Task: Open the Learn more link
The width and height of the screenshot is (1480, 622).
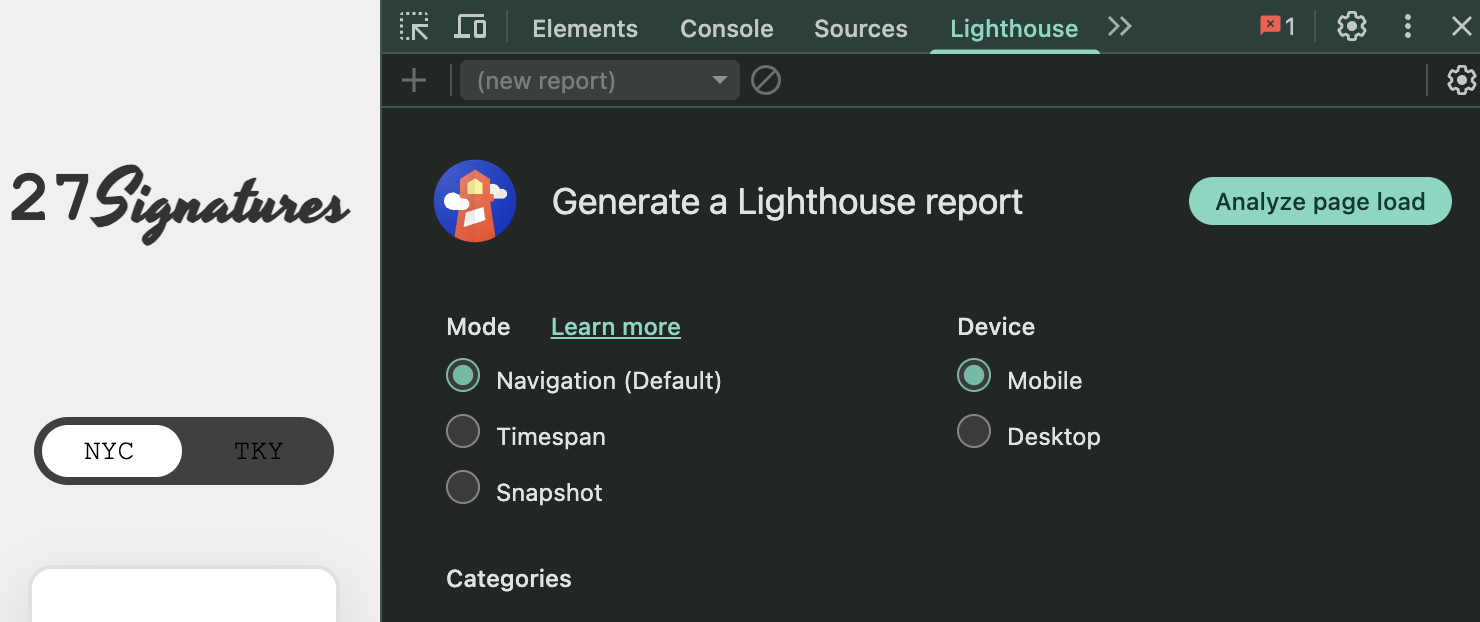Action: [616, 327]
